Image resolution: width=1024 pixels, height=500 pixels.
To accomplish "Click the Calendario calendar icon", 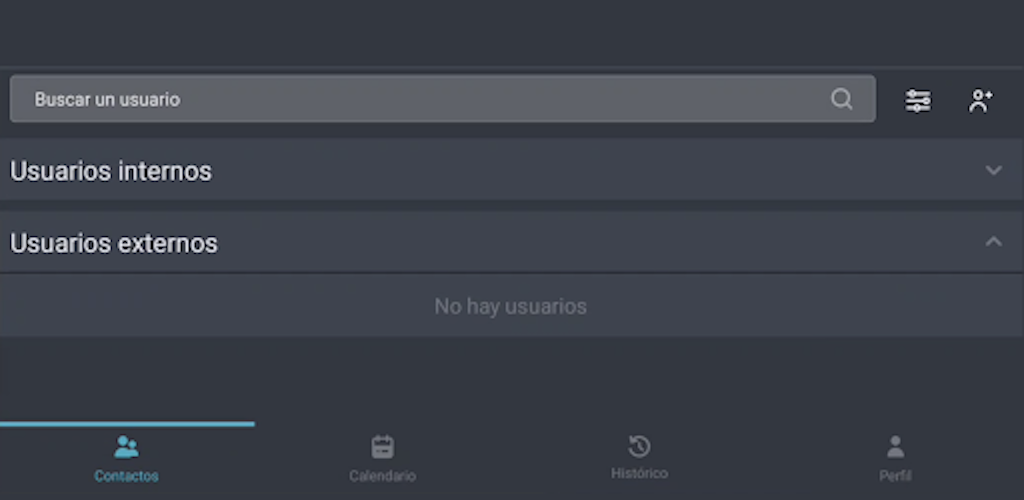I will [x=383, y=447].
